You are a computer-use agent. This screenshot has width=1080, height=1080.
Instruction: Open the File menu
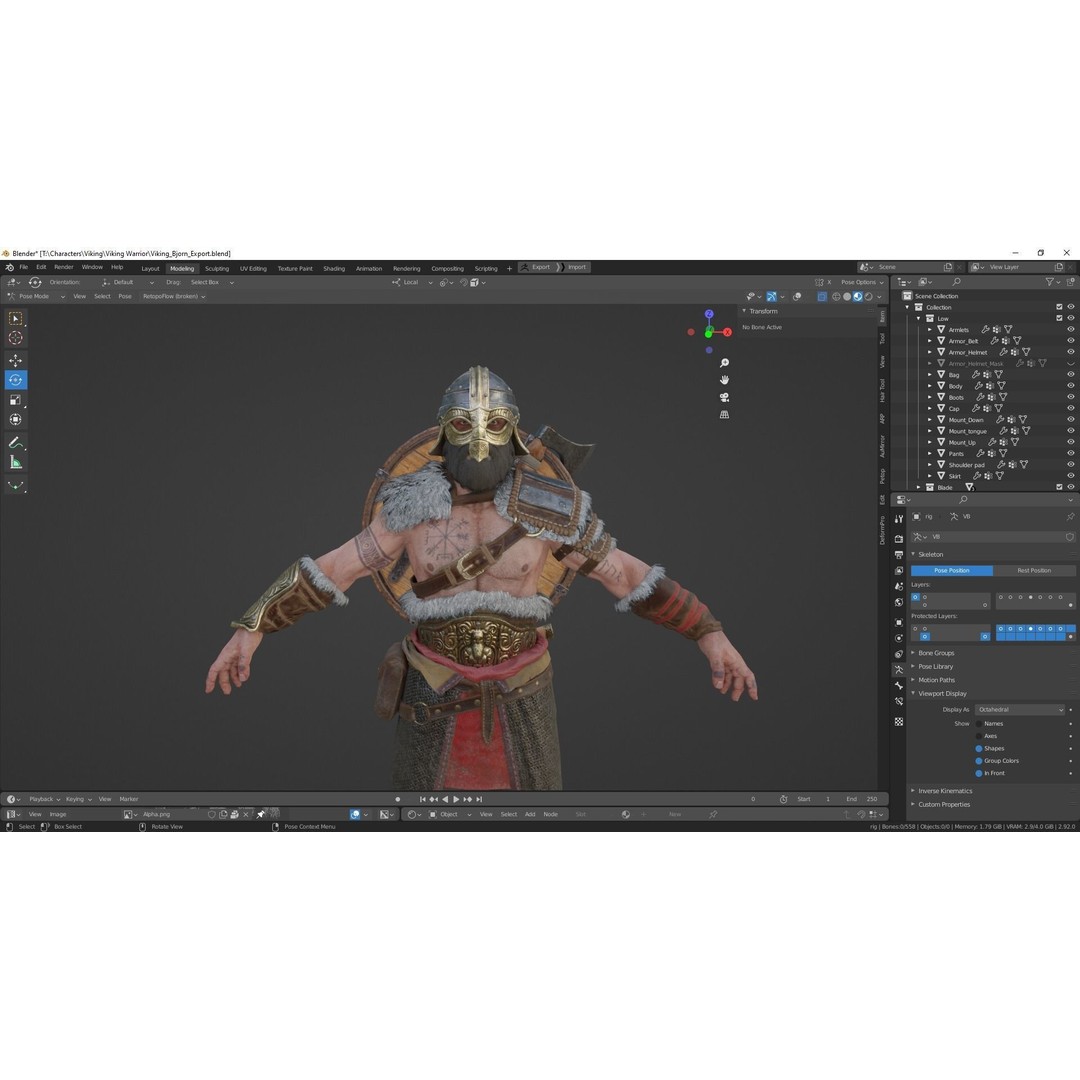[23, 267]
